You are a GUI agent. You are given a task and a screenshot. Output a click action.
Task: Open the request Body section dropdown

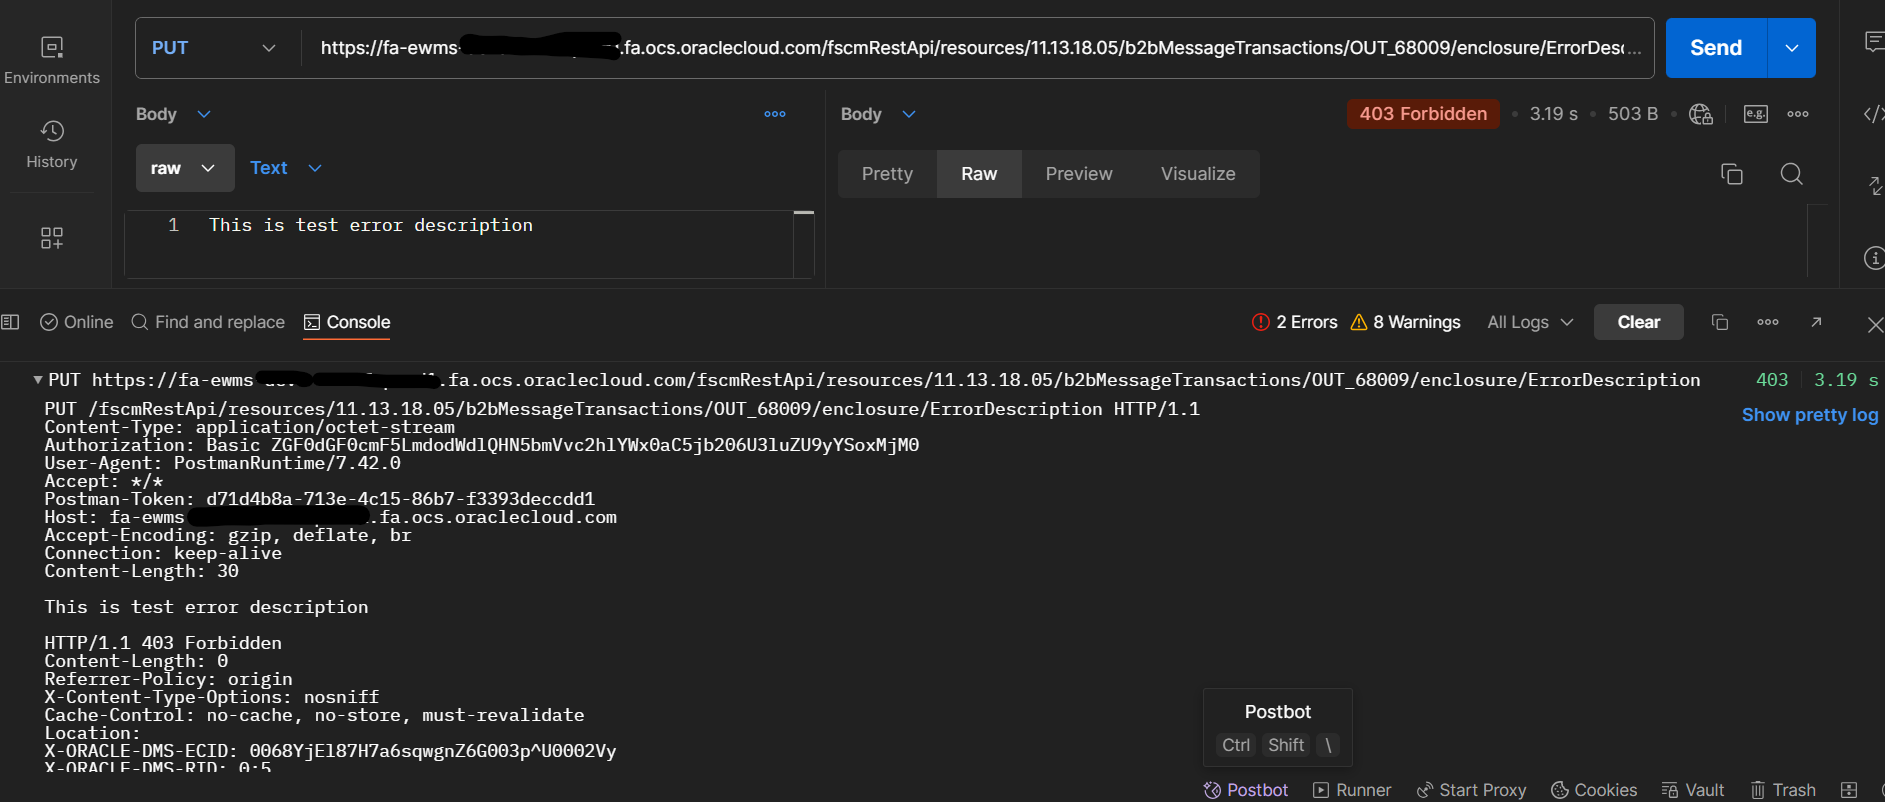coord(174,114)
